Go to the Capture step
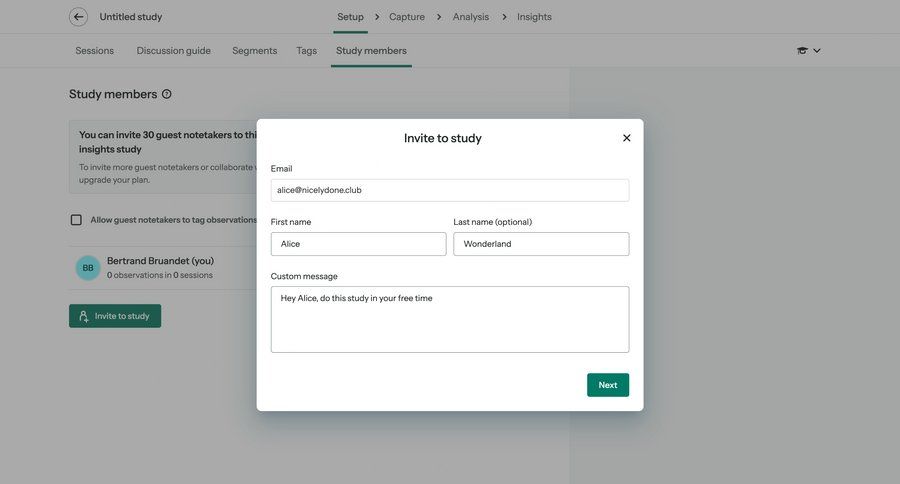The width and height of the screenshot is (900, 484). click(x=406, y=17)
